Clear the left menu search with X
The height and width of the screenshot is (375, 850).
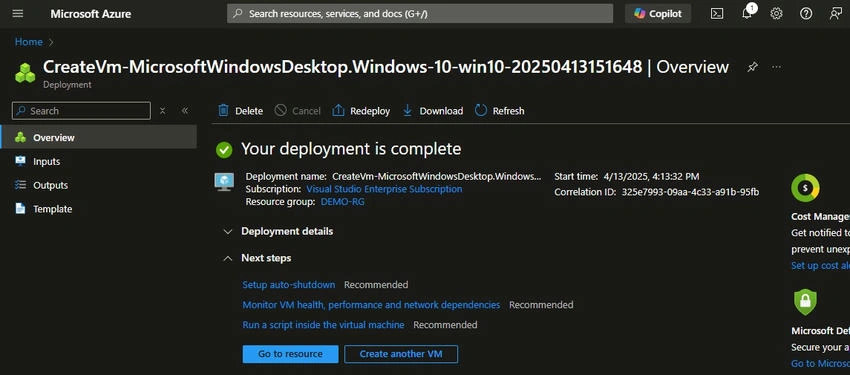(163, 111)
